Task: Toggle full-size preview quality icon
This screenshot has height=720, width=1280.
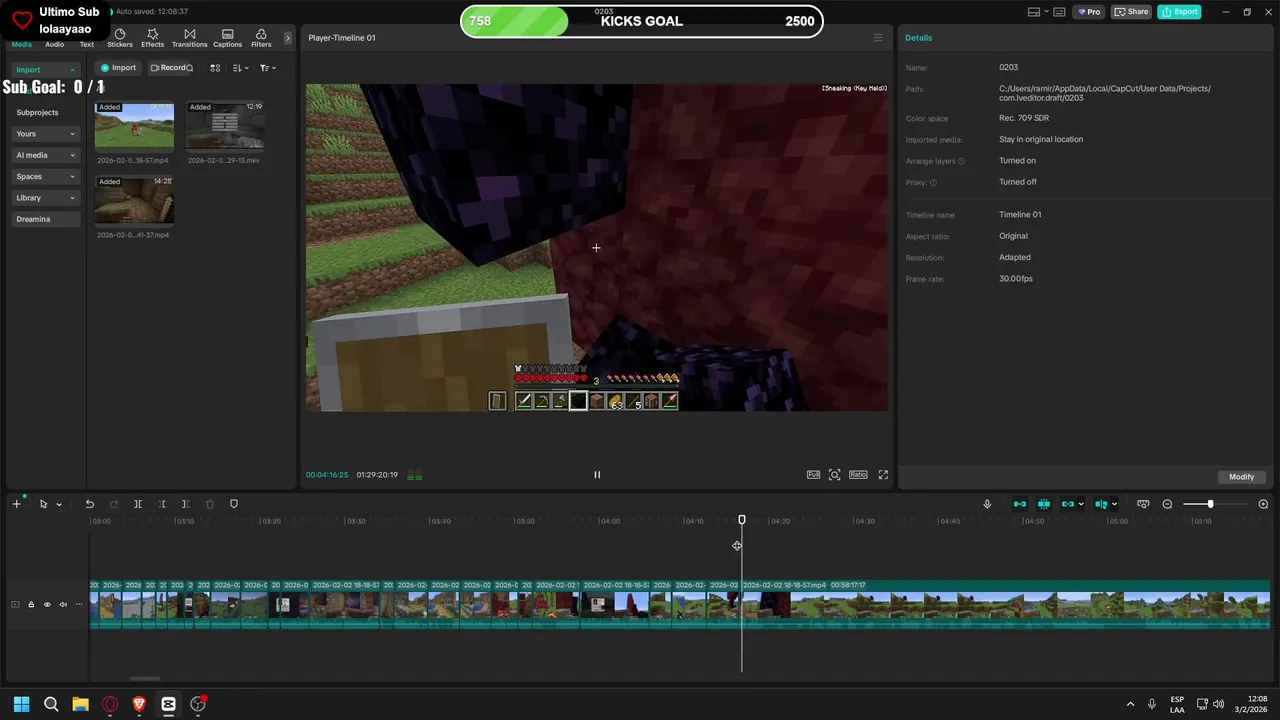Action: [813, 475]
